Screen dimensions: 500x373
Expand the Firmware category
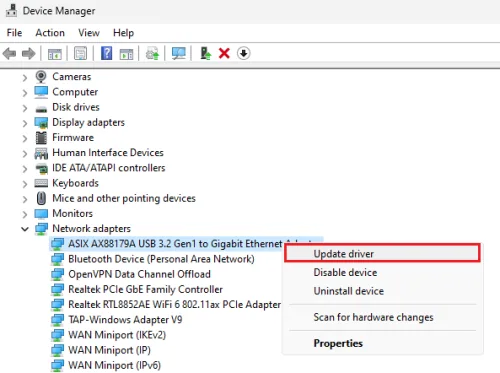pyautogui.click(x=25, y=138)
